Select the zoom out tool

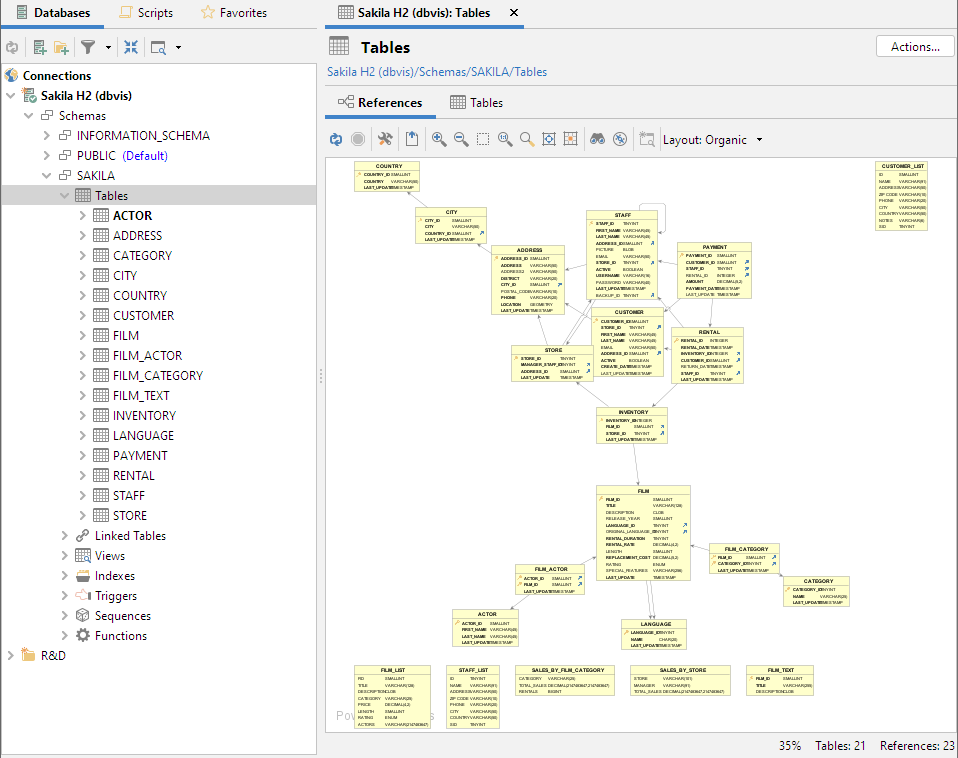coord(460,139)
